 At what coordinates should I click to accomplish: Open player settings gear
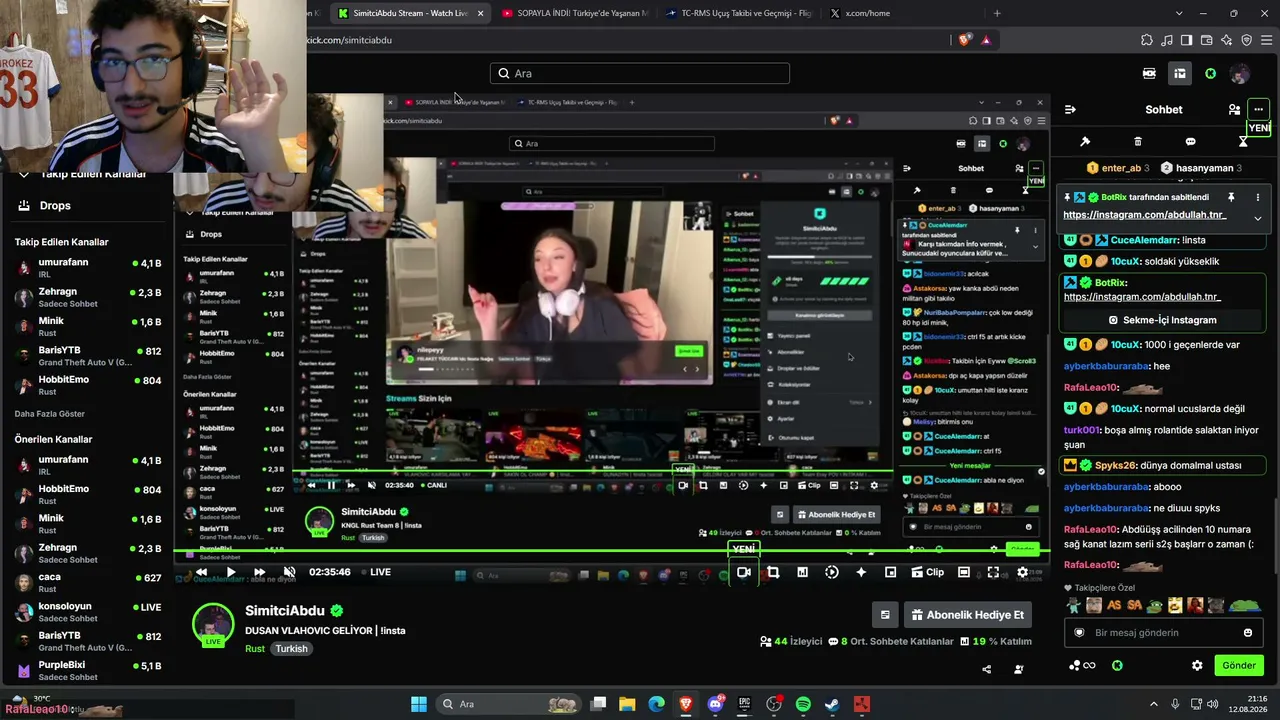pyautogui.click(x=1022, y=572)
